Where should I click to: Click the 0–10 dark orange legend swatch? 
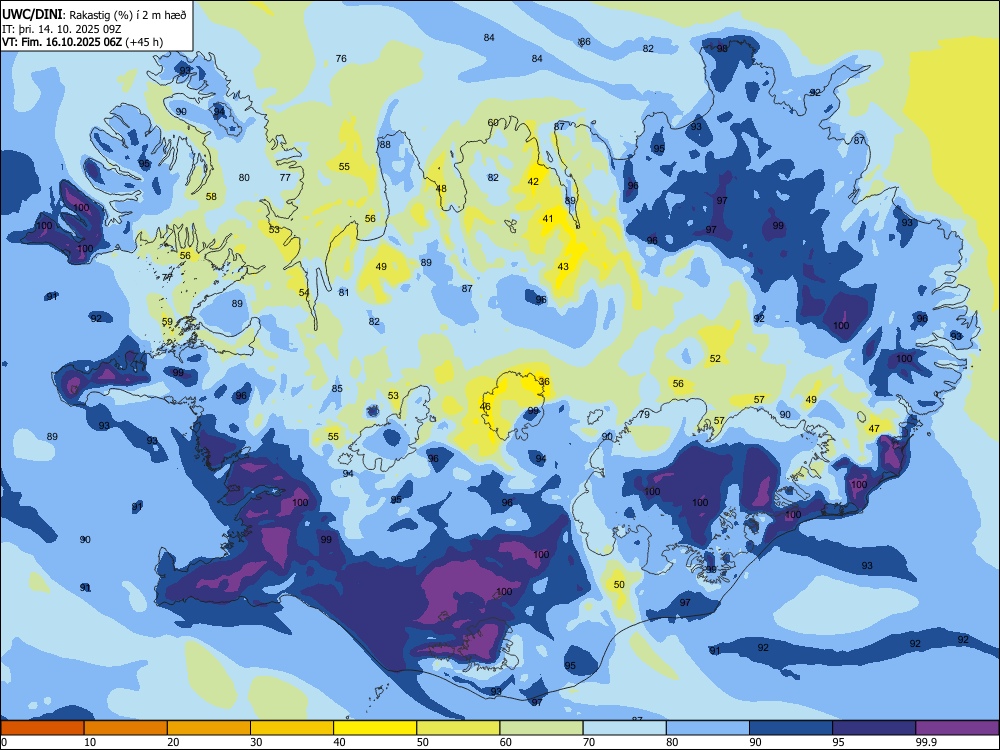click(42, 728)
